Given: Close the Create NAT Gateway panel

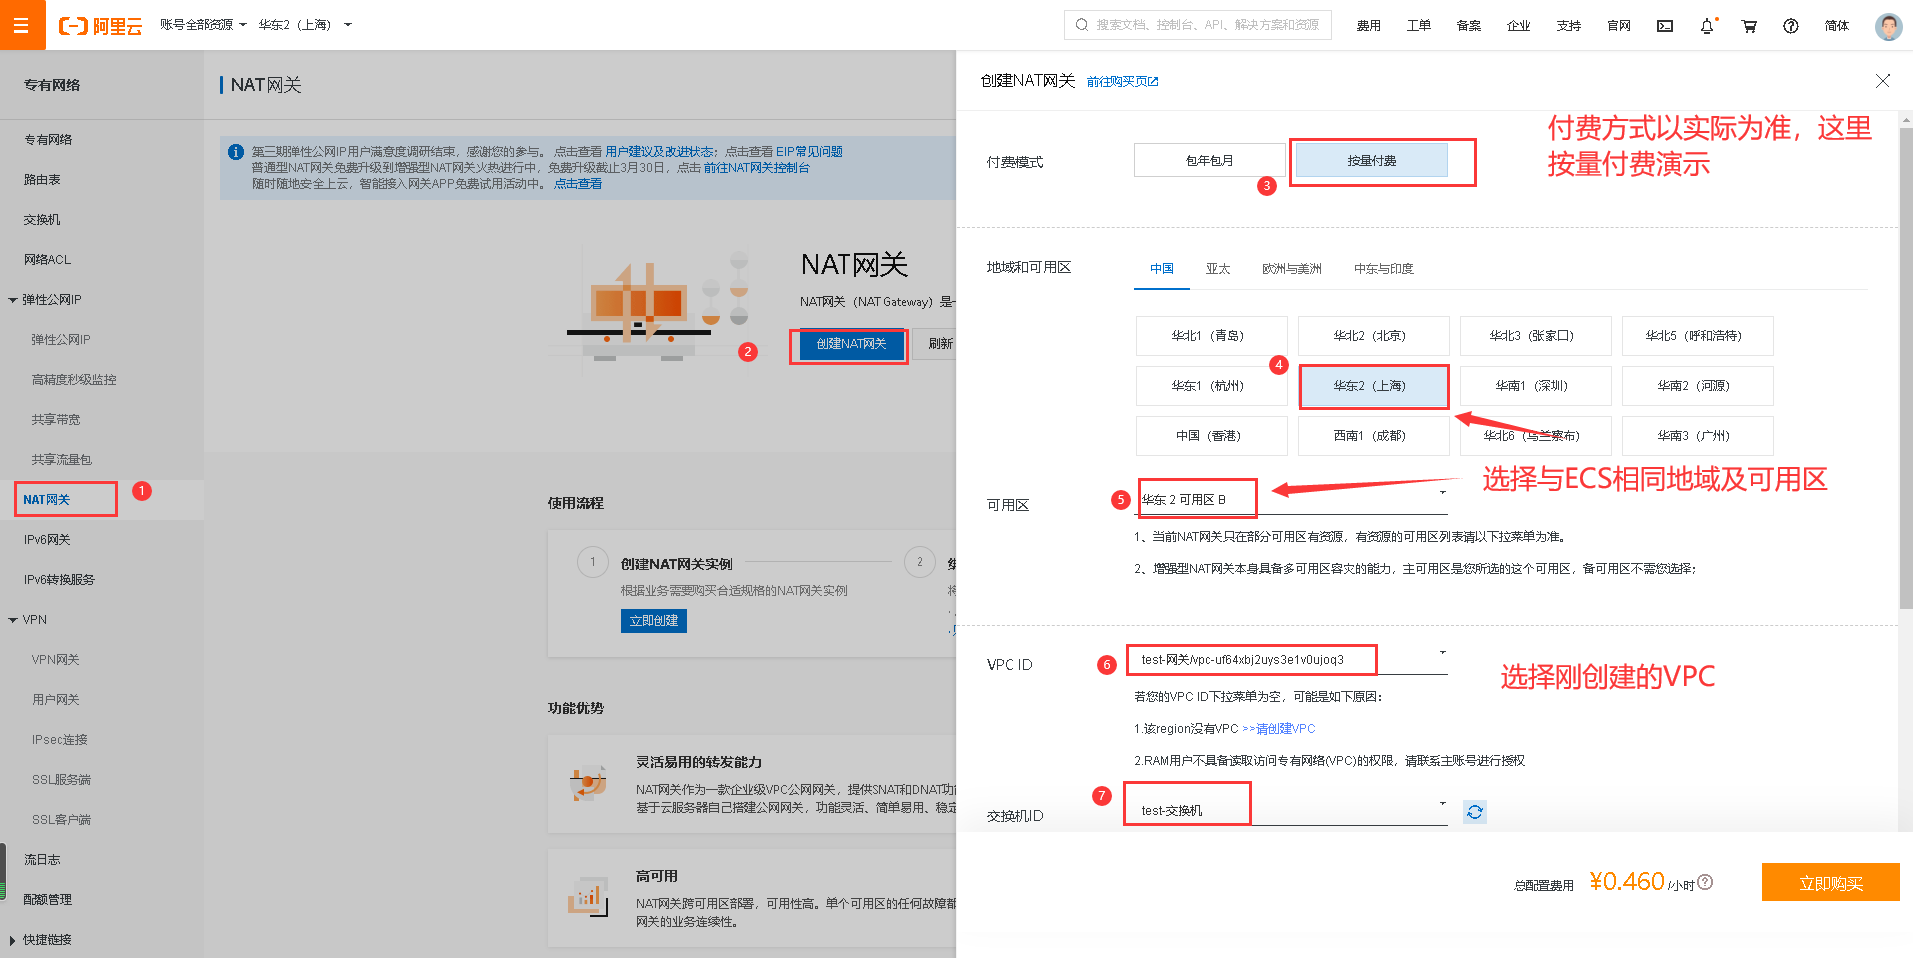Looking at the screenshot, I should click(1882, 81).
